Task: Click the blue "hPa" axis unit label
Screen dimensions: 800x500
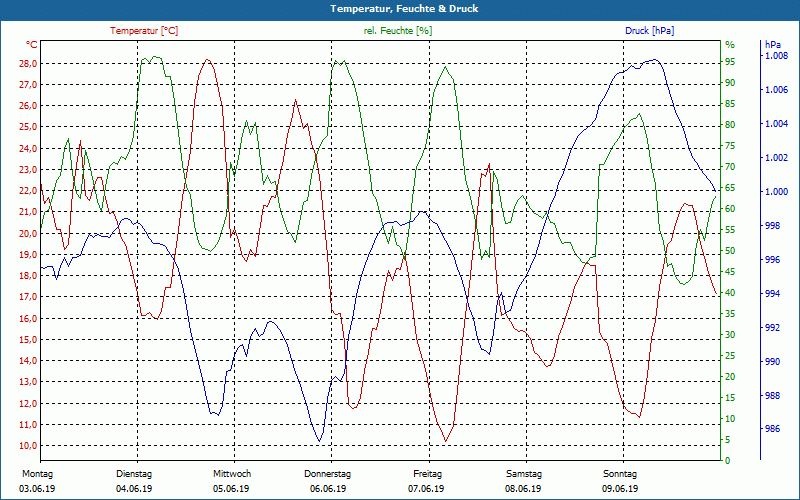Action: (x=773, y=44)
